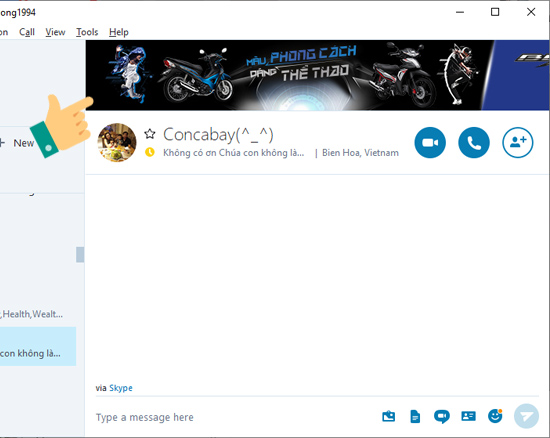Add people to this conversation
The image size is (550, 438).
coord(518,143)
